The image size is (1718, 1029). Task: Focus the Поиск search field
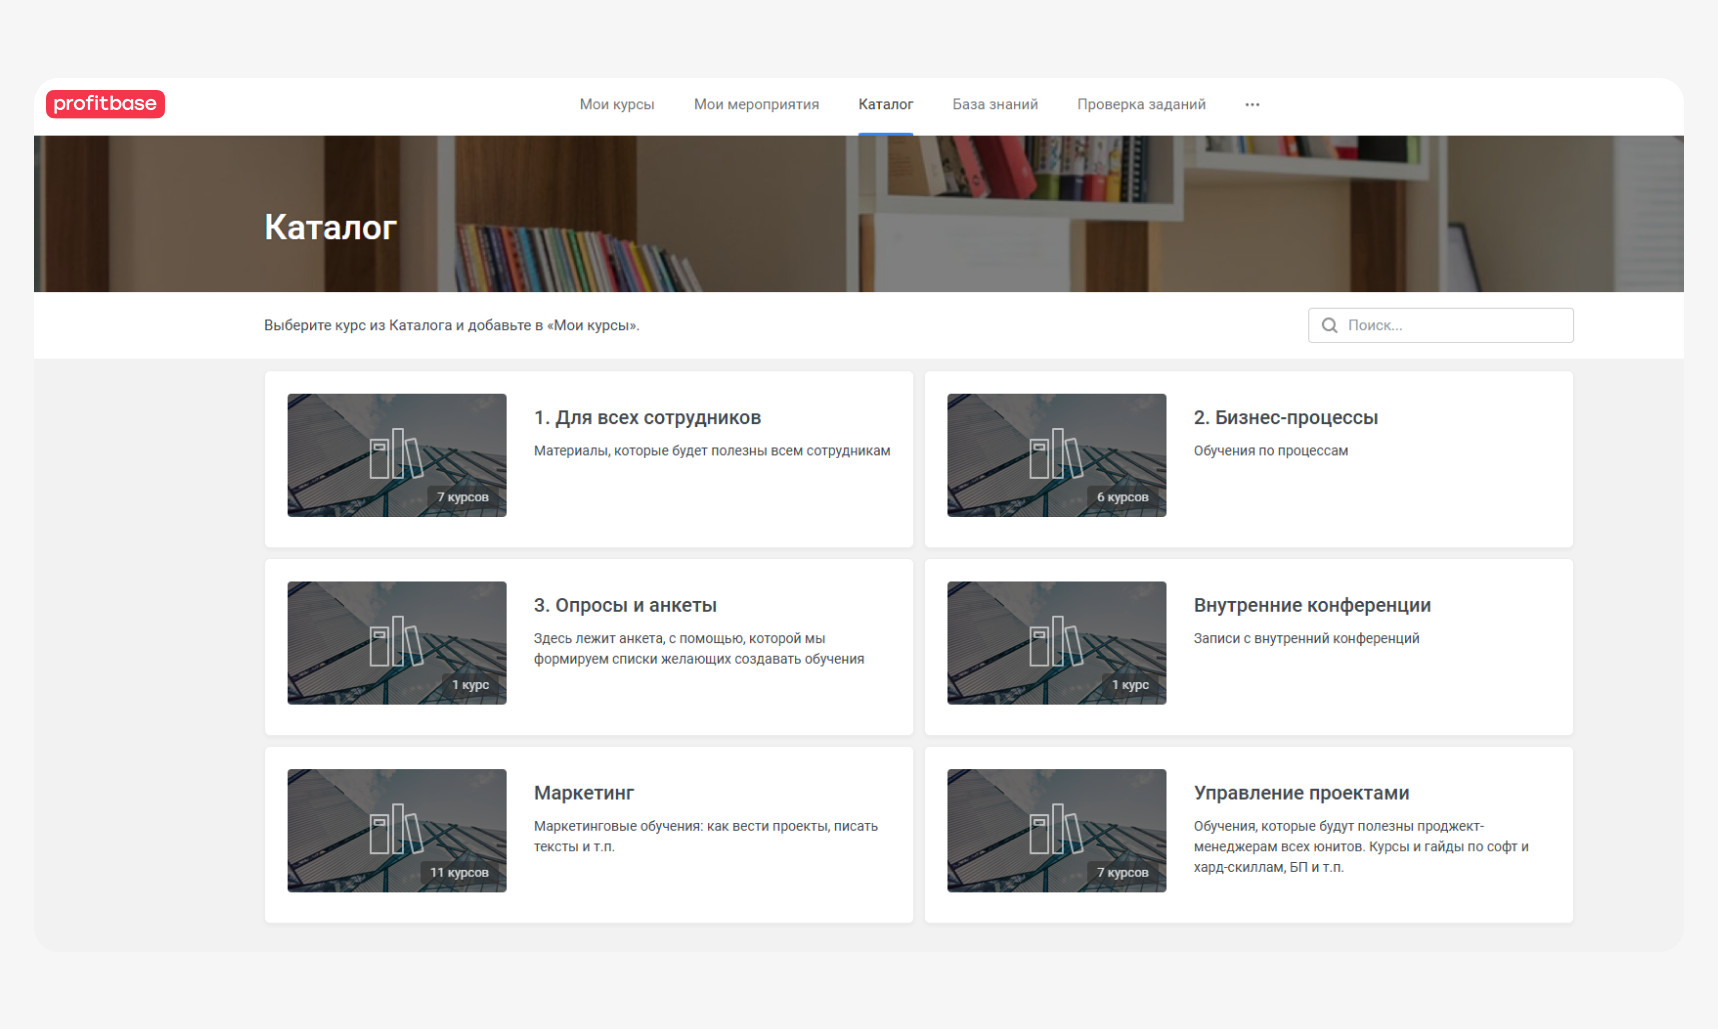pos(1452,325)
